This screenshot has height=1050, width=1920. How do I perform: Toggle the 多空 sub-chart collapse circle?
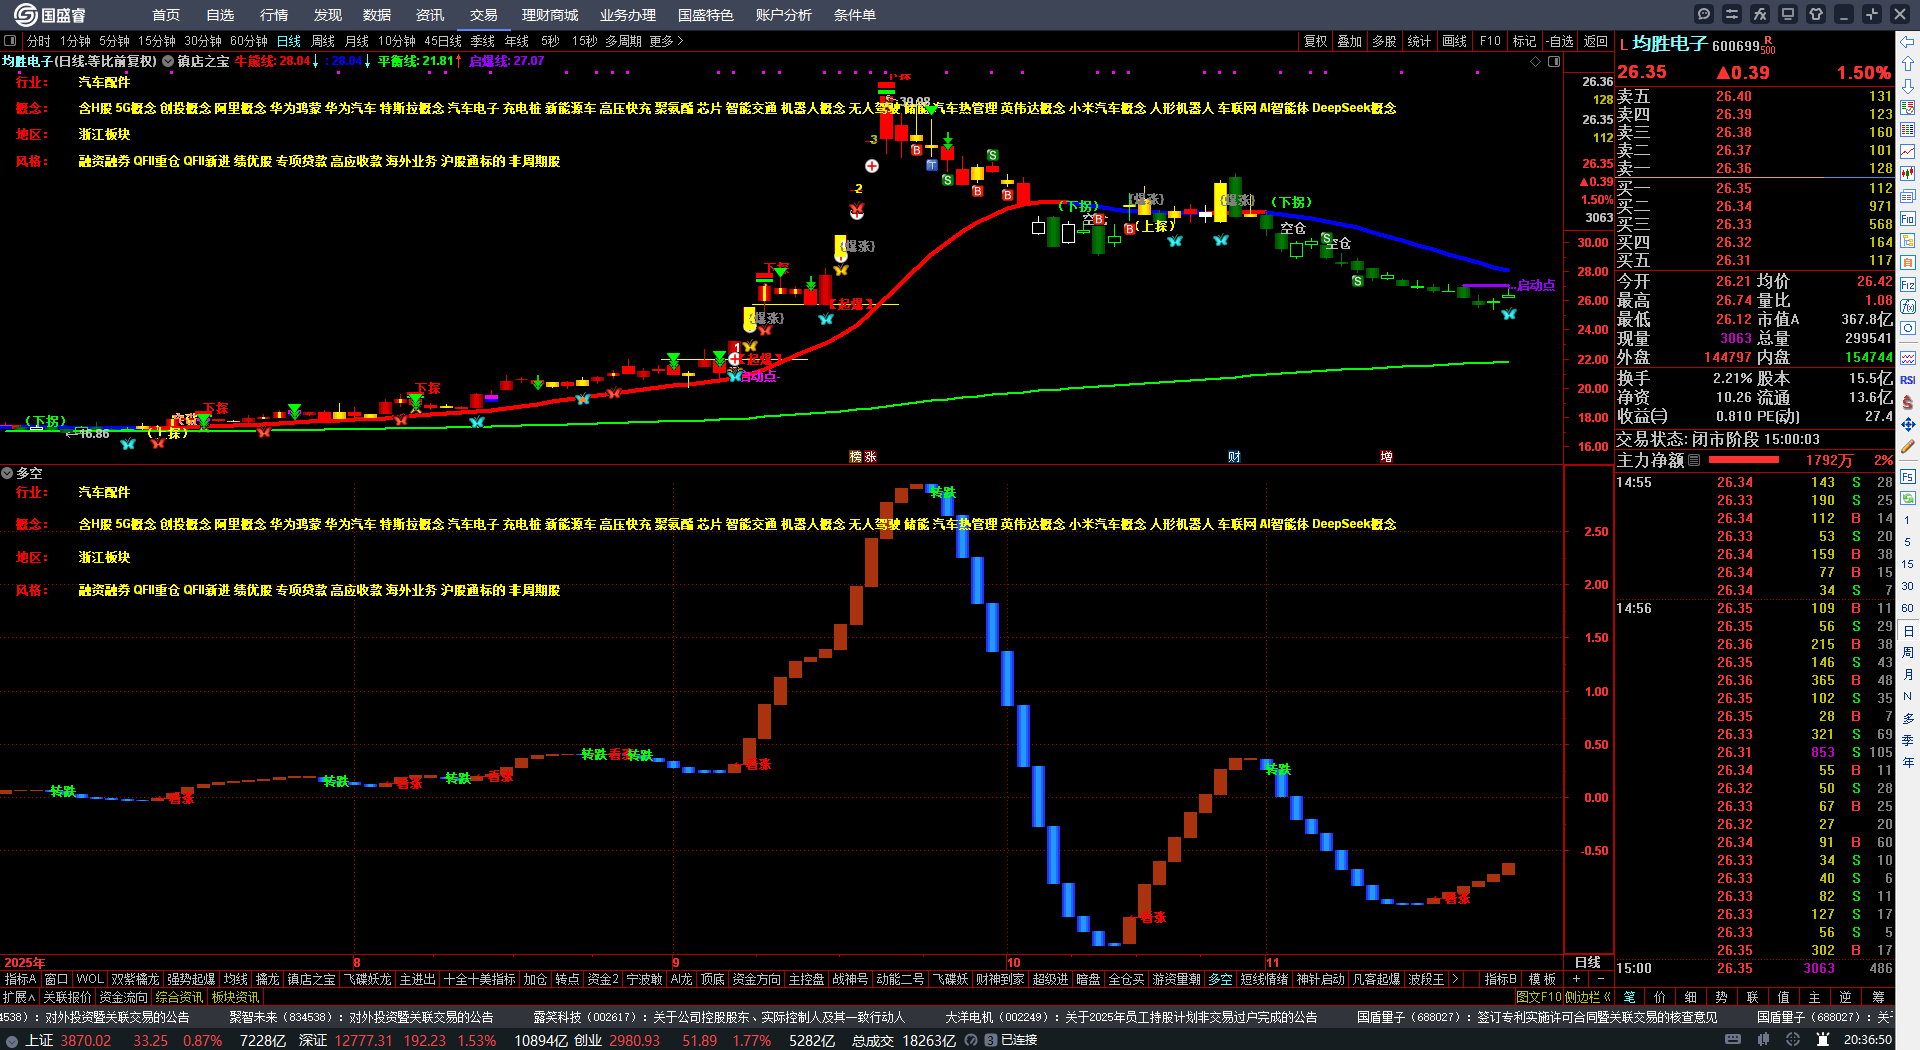[7, 473]
